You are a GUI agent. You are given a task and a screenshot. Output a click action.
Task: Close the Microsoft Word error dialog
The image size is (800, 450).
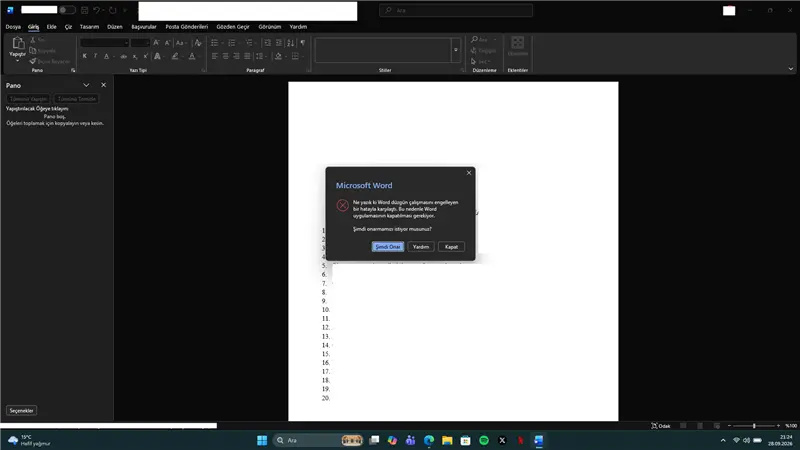point(469,173)
